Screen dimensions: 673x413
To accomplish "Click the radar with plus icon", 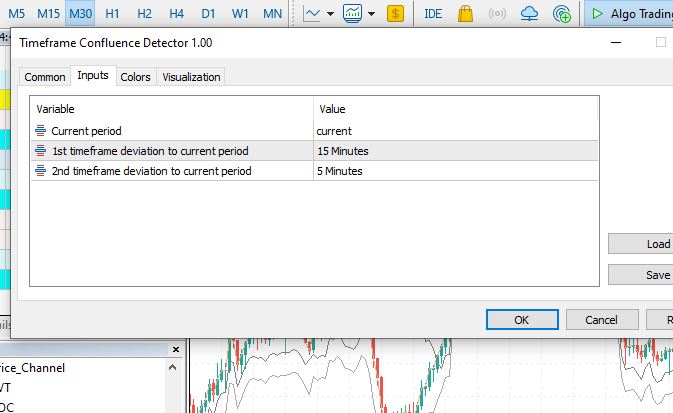I will coord(562,14).
